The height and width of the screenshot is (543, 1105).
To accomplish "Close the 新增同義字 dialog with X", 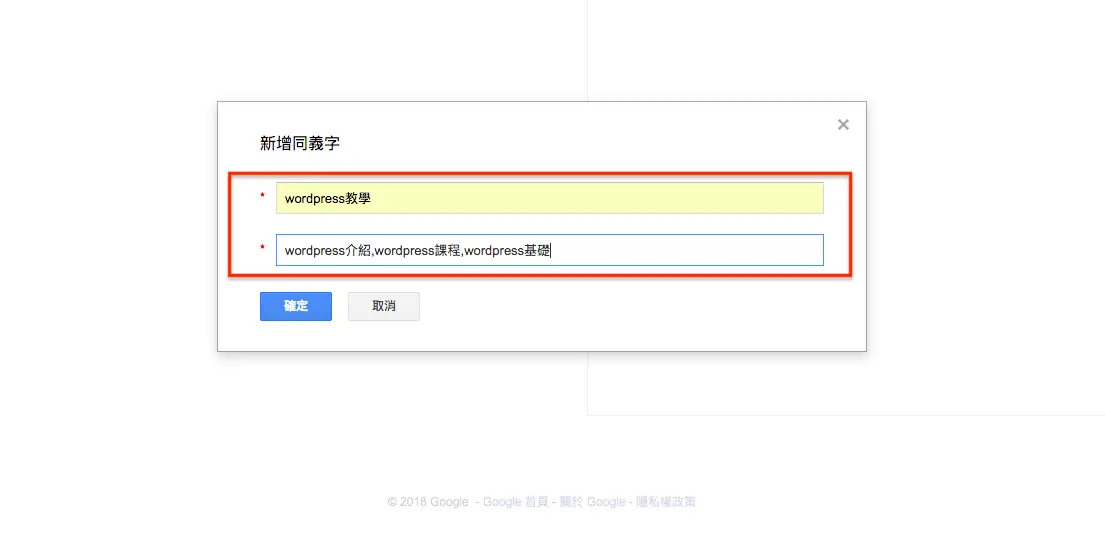I will [x=843, y=125].
